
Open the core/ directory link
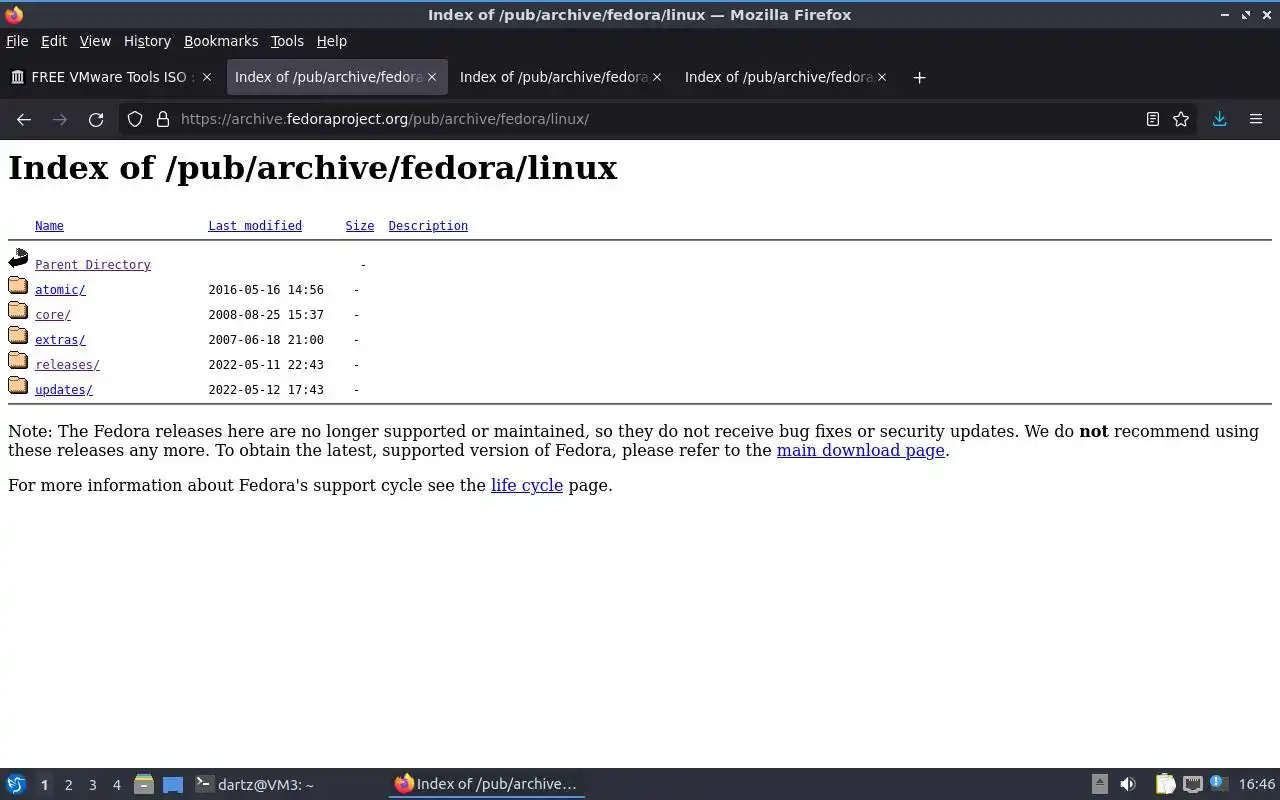(53, 315)
